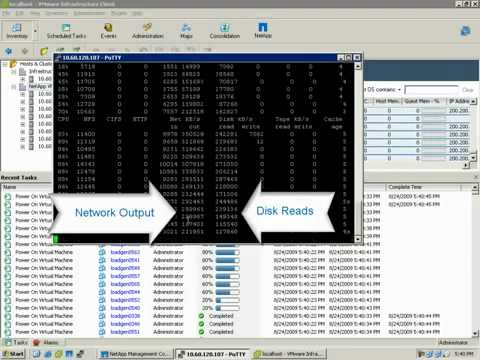Open the Maps view
The width and height of the screenshot is (480, 360).
pyautogui.click(x=186, y=31)
